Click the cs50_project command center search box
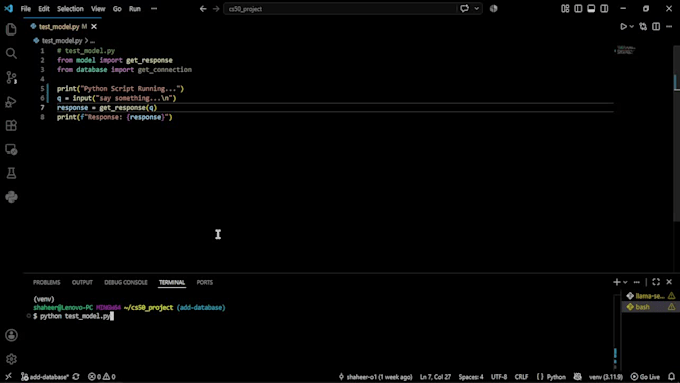The width and height of the screenshot is (680, 383). (x=340, y=9)
